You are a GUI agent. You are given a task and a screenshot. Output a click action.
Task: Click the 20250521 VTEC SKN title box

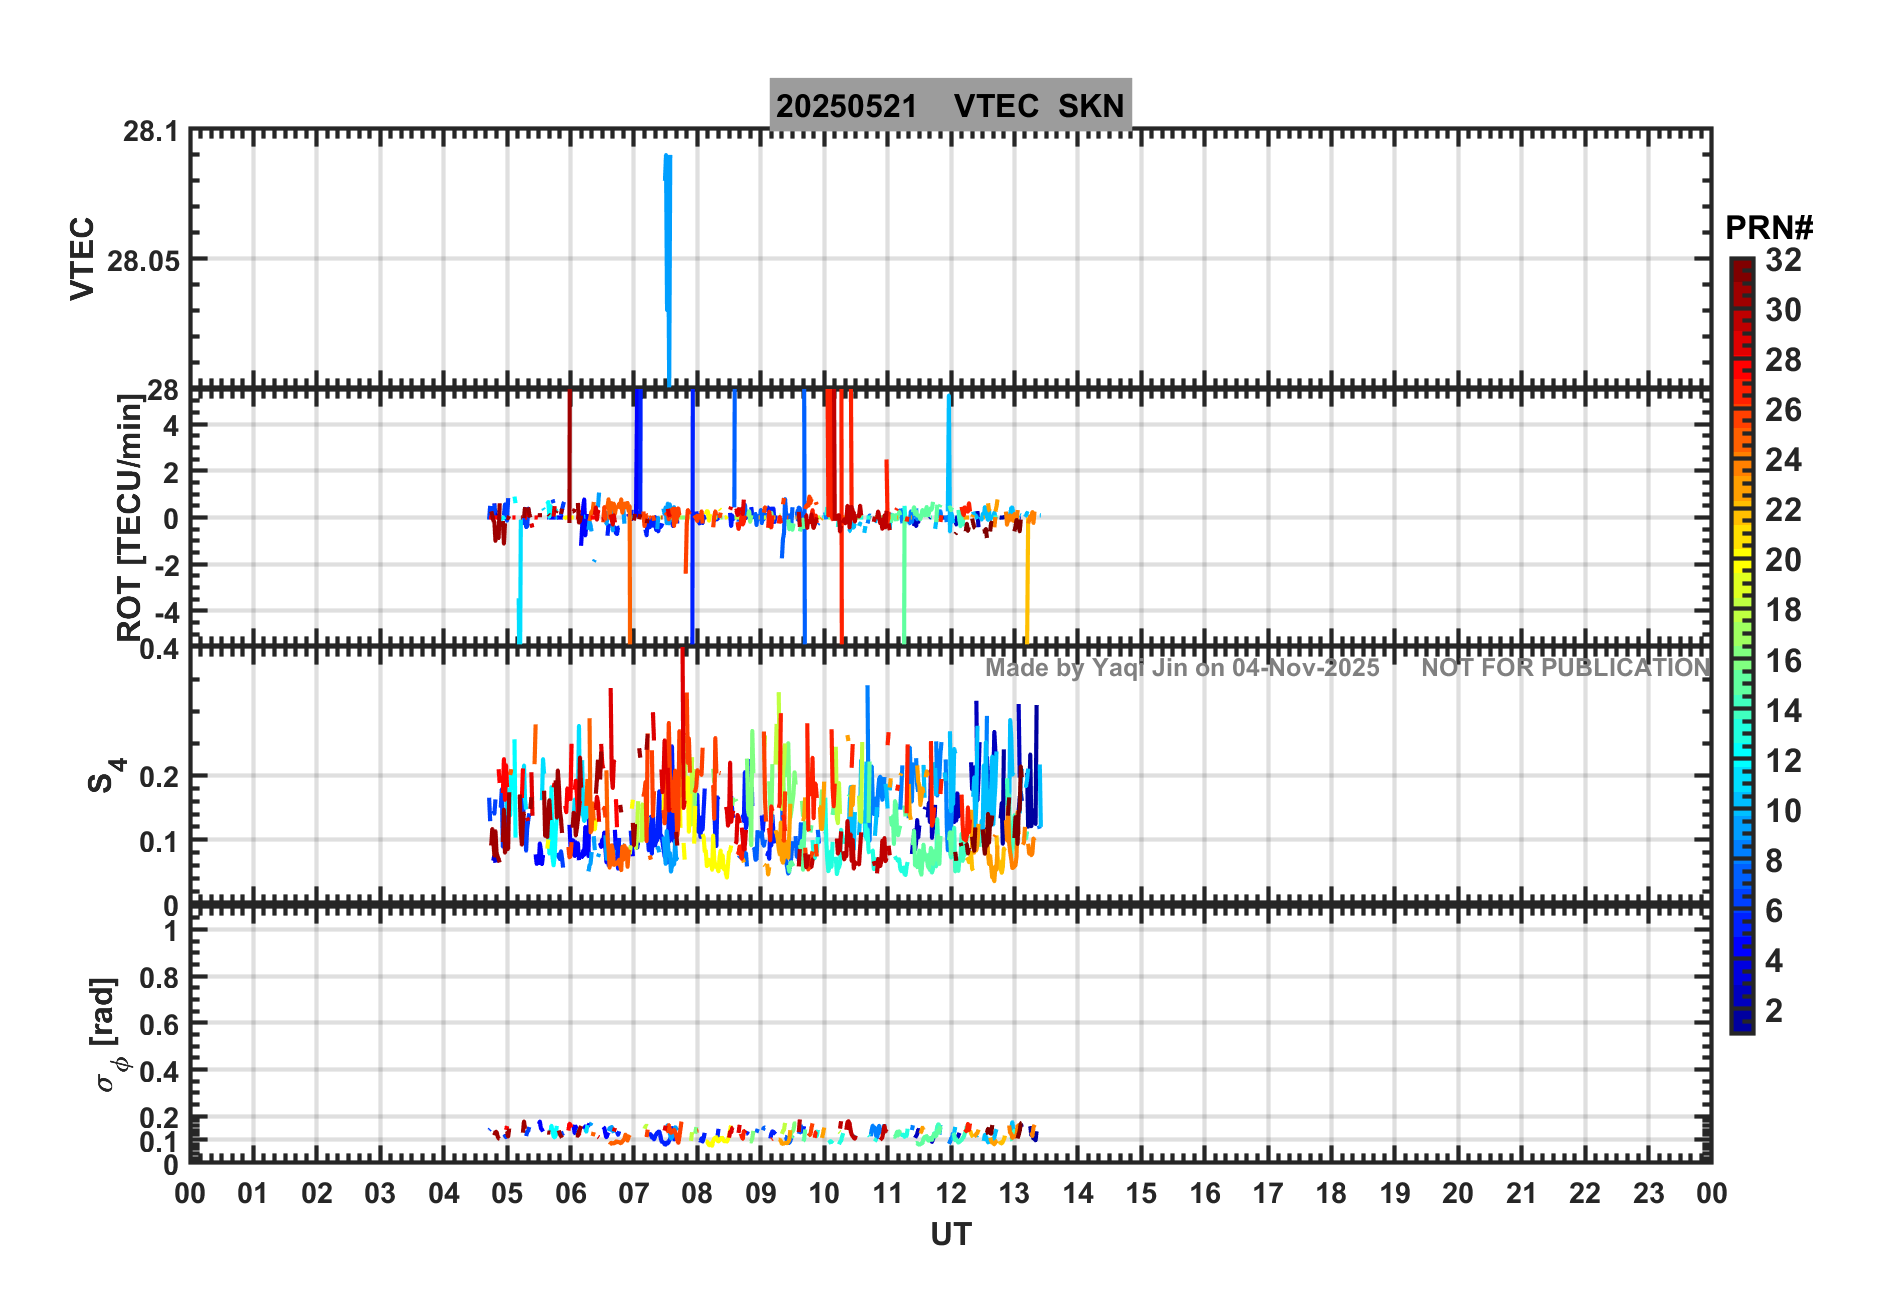(x=950, y=104)
